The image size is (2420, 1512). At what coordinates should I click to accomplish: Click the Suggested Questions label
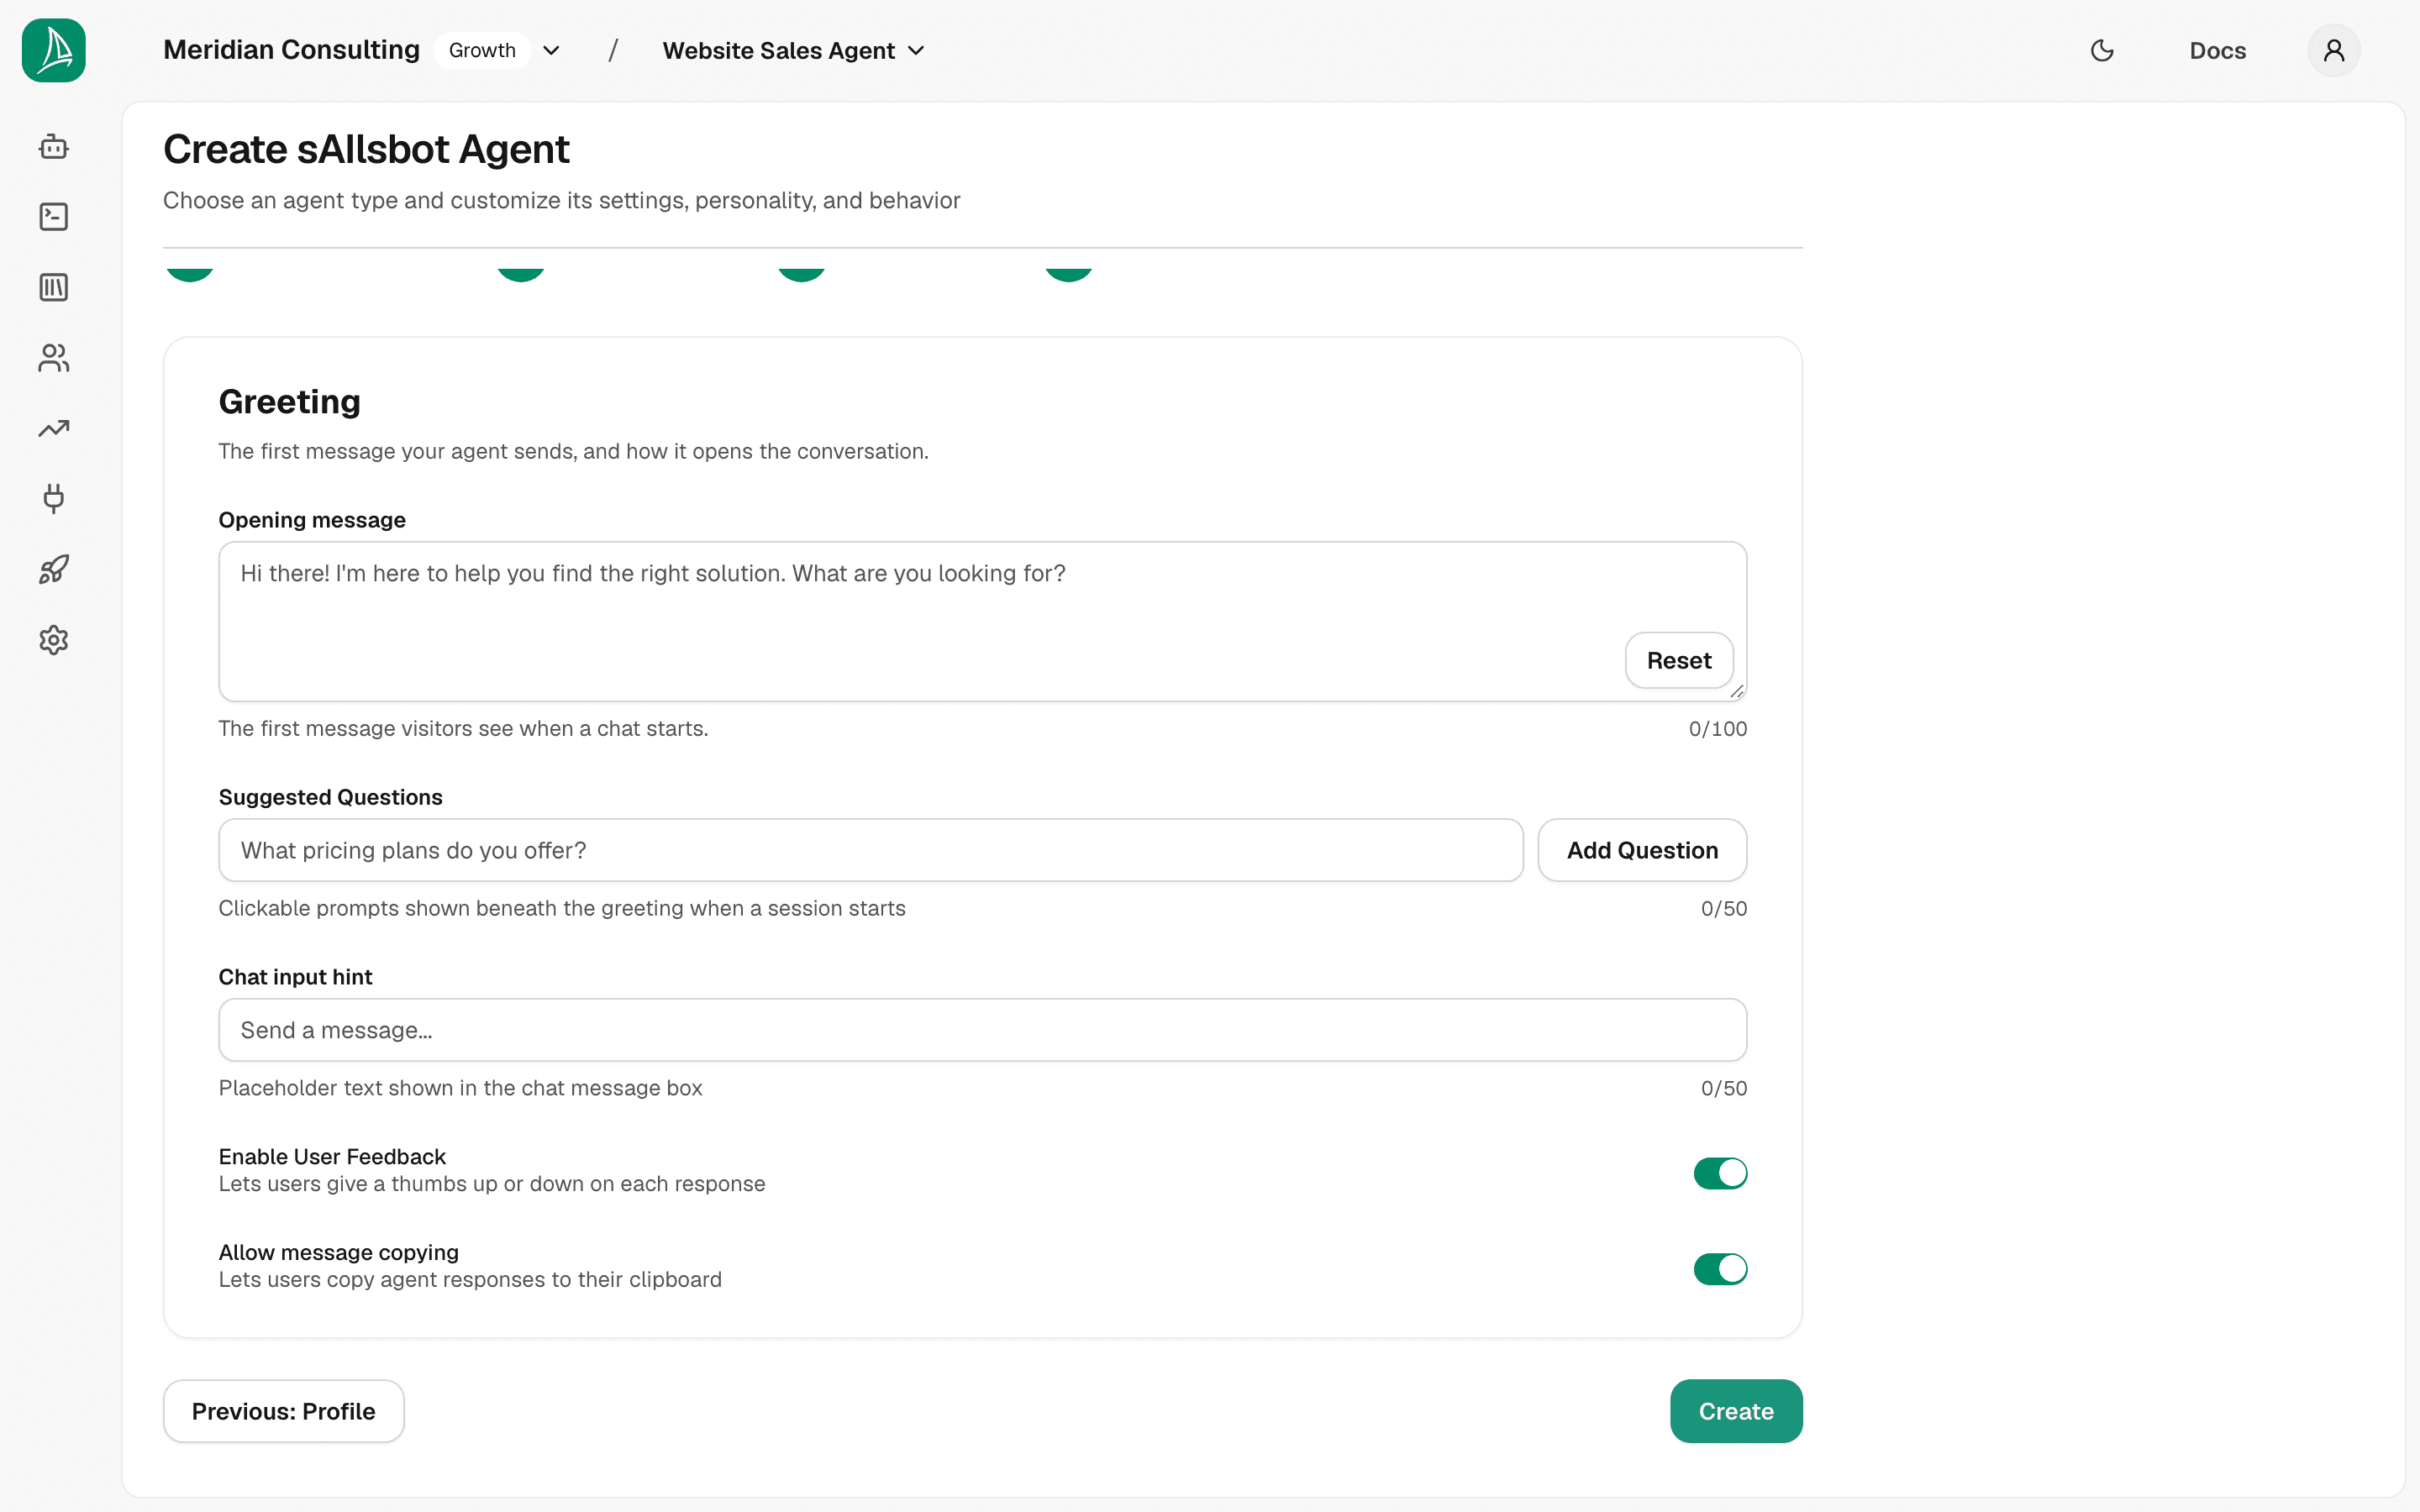pyautogui.click(x=330, y=797)
